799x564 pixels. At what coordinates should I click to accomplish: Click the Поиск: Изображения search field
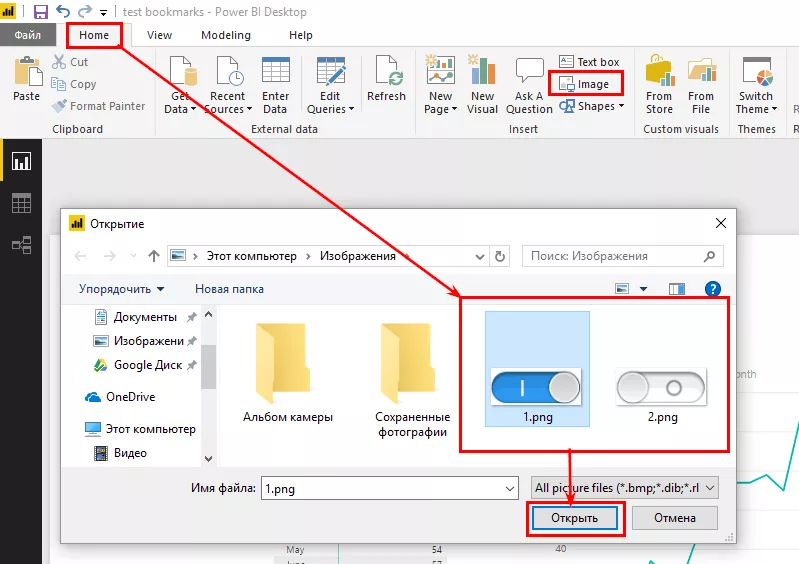pos(622,256)
